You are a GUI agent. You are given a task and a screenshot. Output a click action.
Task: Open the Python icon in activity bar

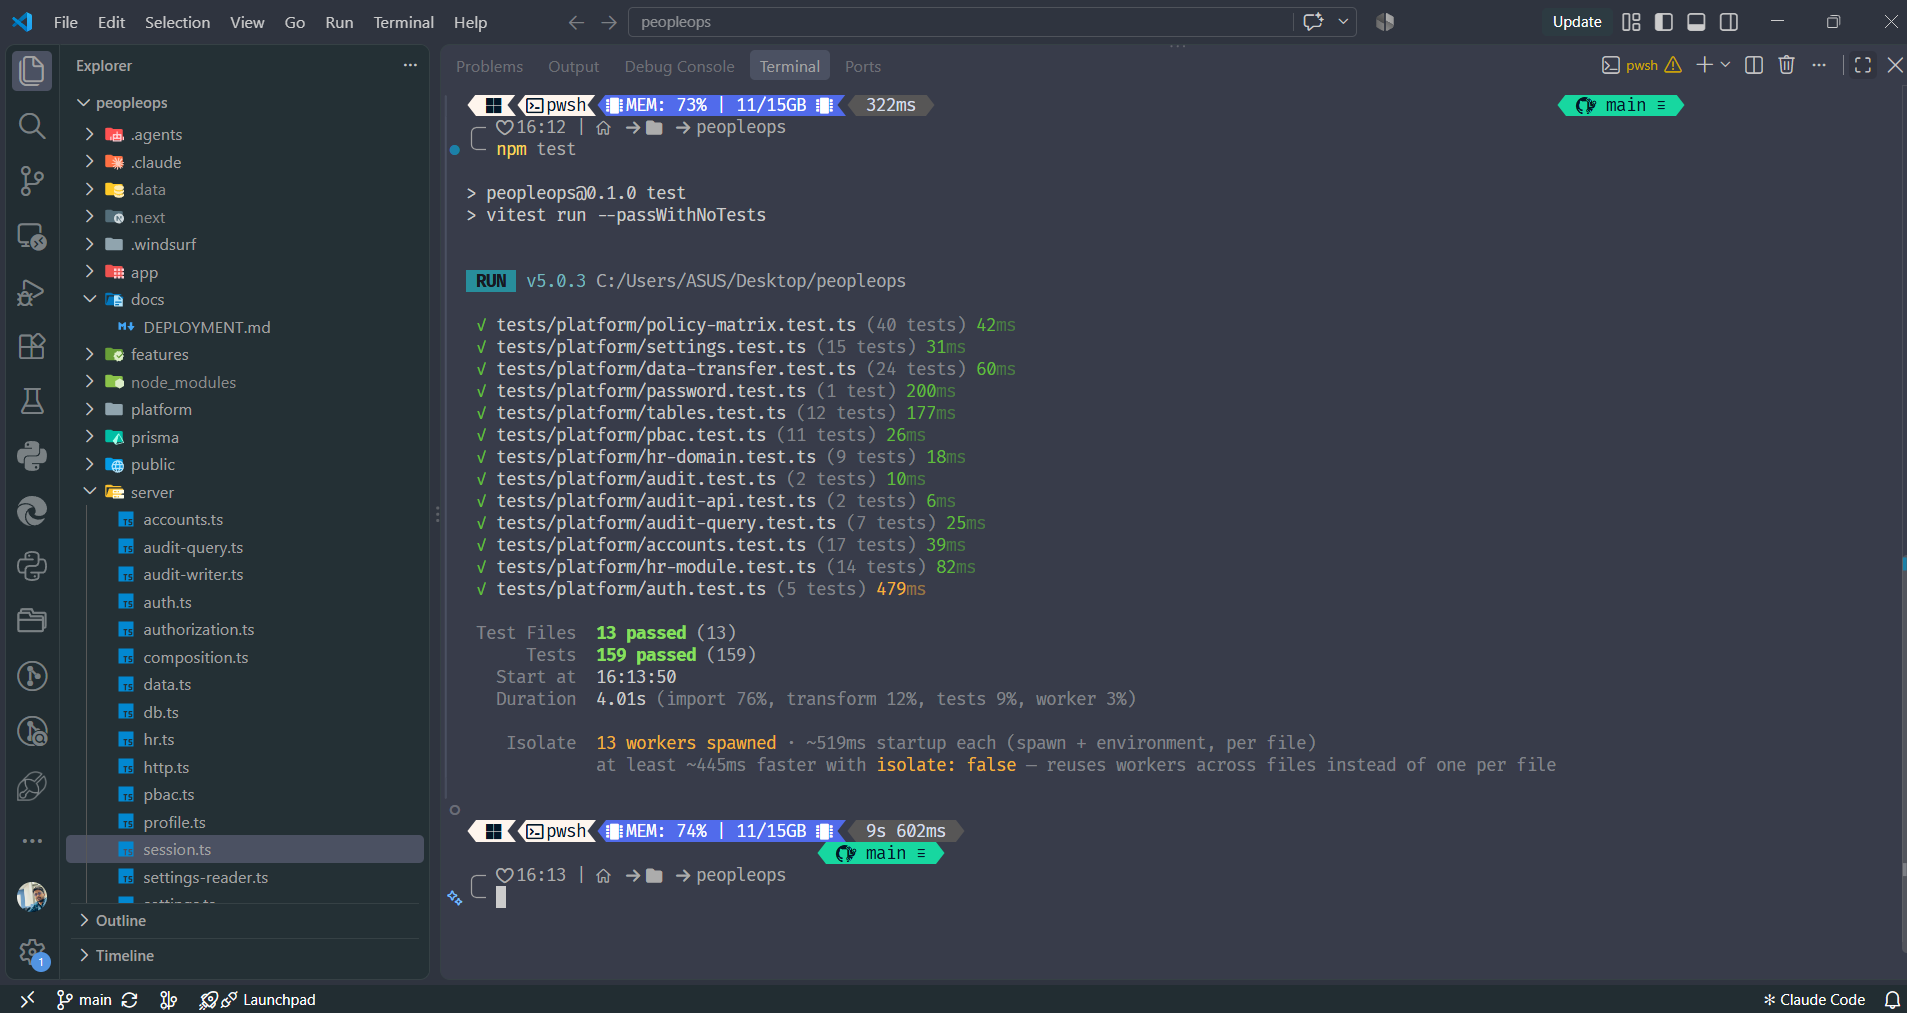32,456
